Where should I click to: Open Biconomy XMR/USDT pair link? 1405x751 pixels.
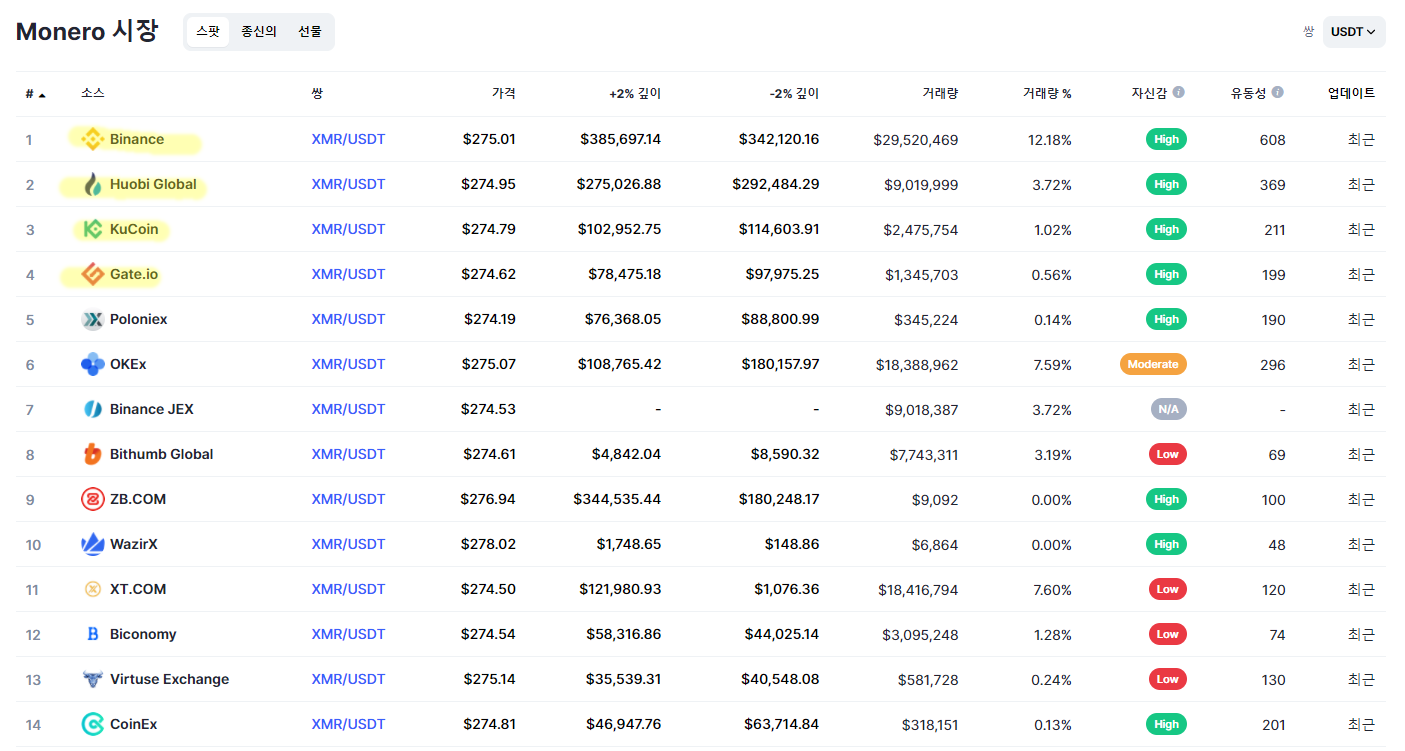[348, 634]
